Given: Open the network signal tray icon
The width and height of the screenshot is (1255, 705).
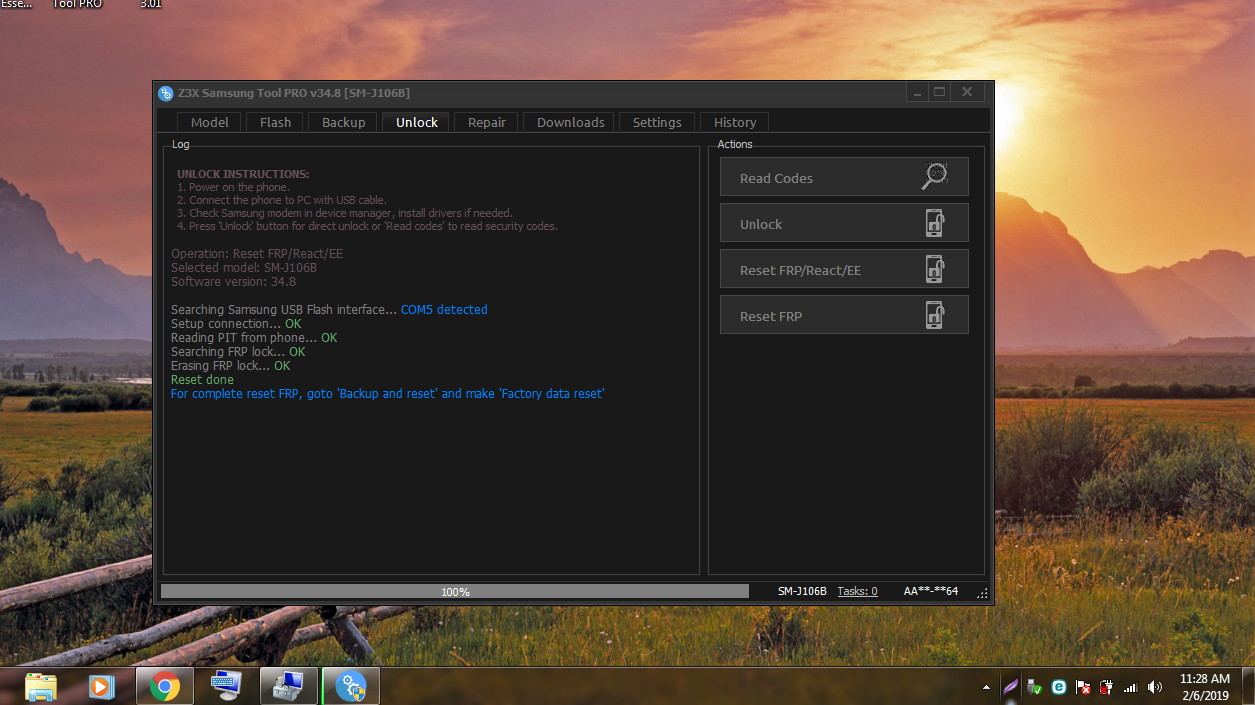Looking at the screenshot, I should click(1131, 687).
